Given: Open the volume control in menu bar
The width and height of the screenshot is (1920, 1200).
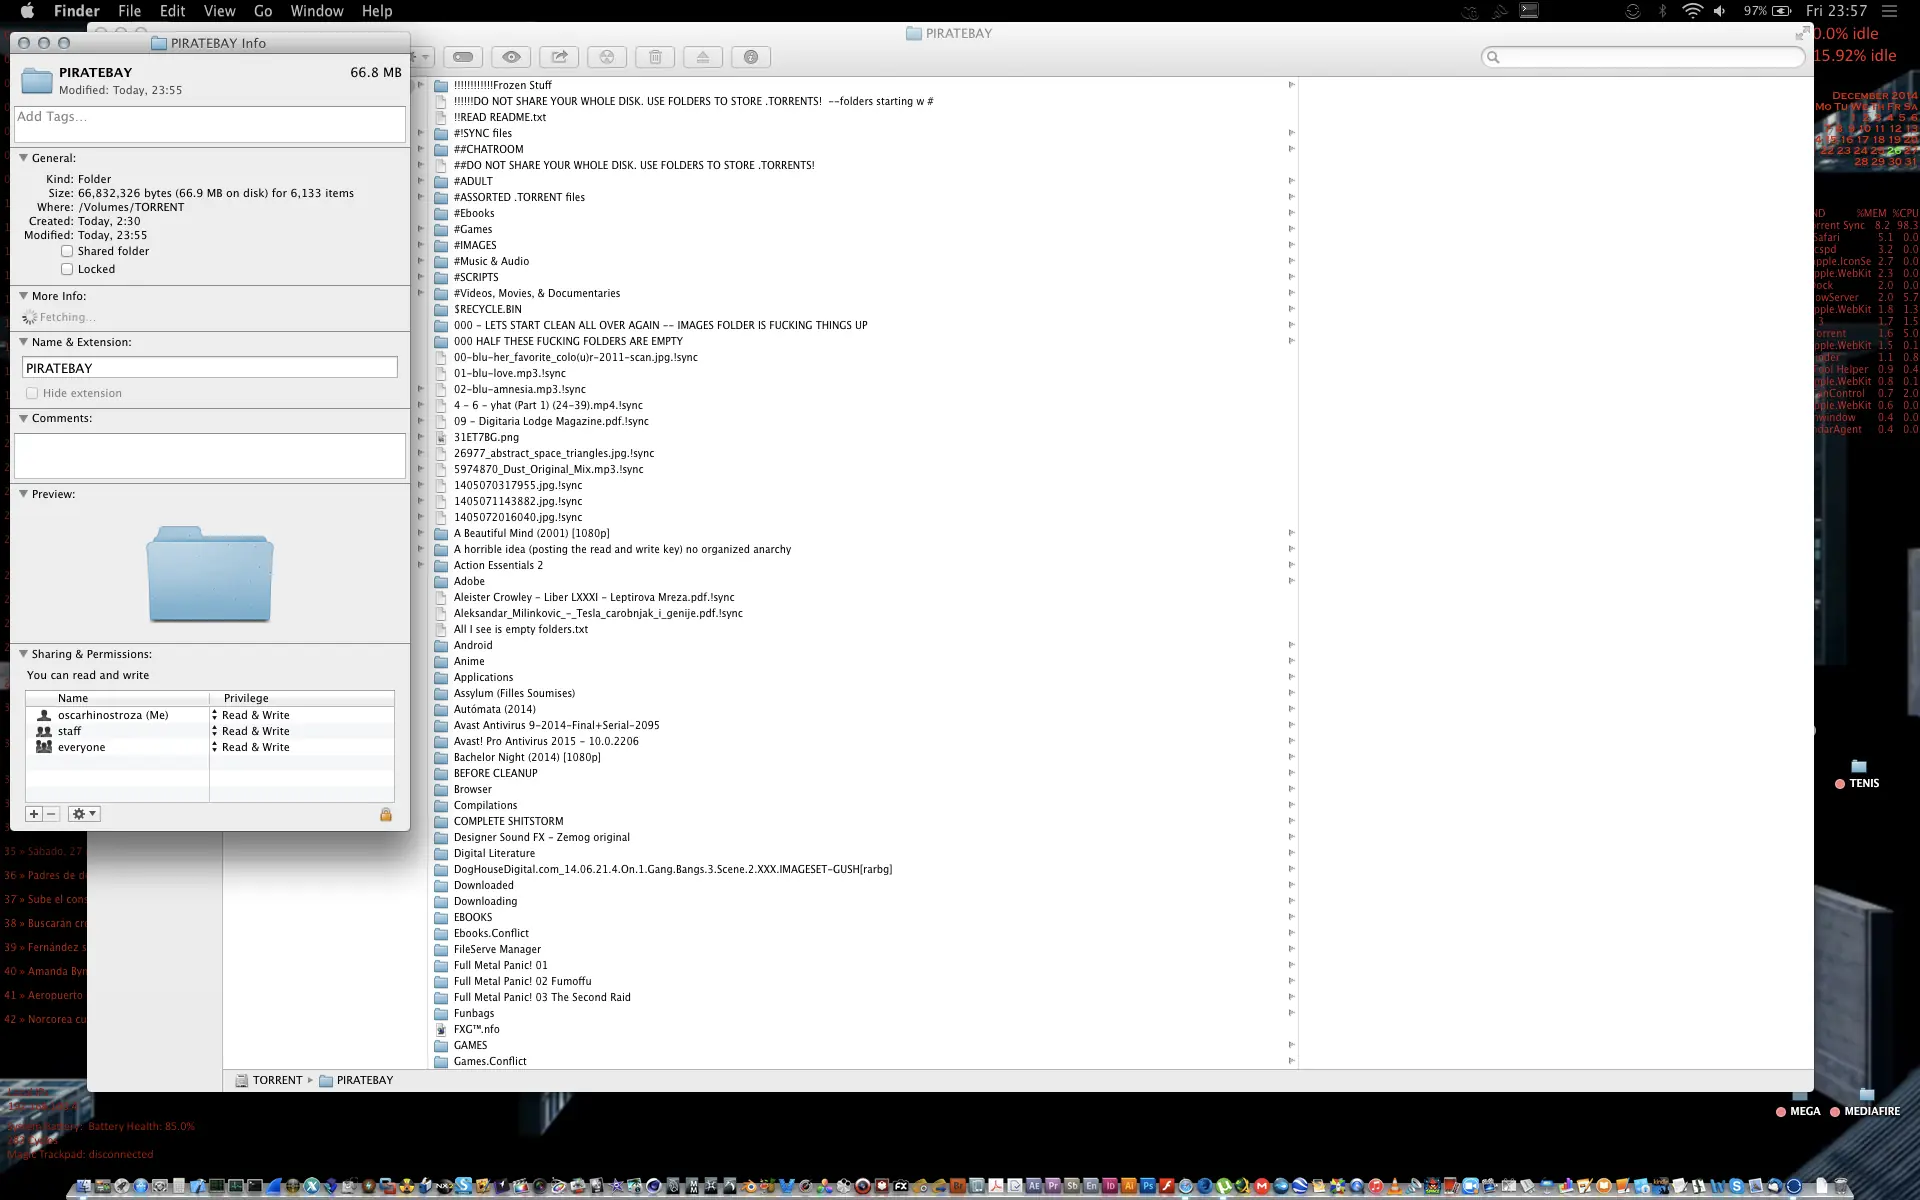Looking at the screenshot, I should [x=1720, y=11].
